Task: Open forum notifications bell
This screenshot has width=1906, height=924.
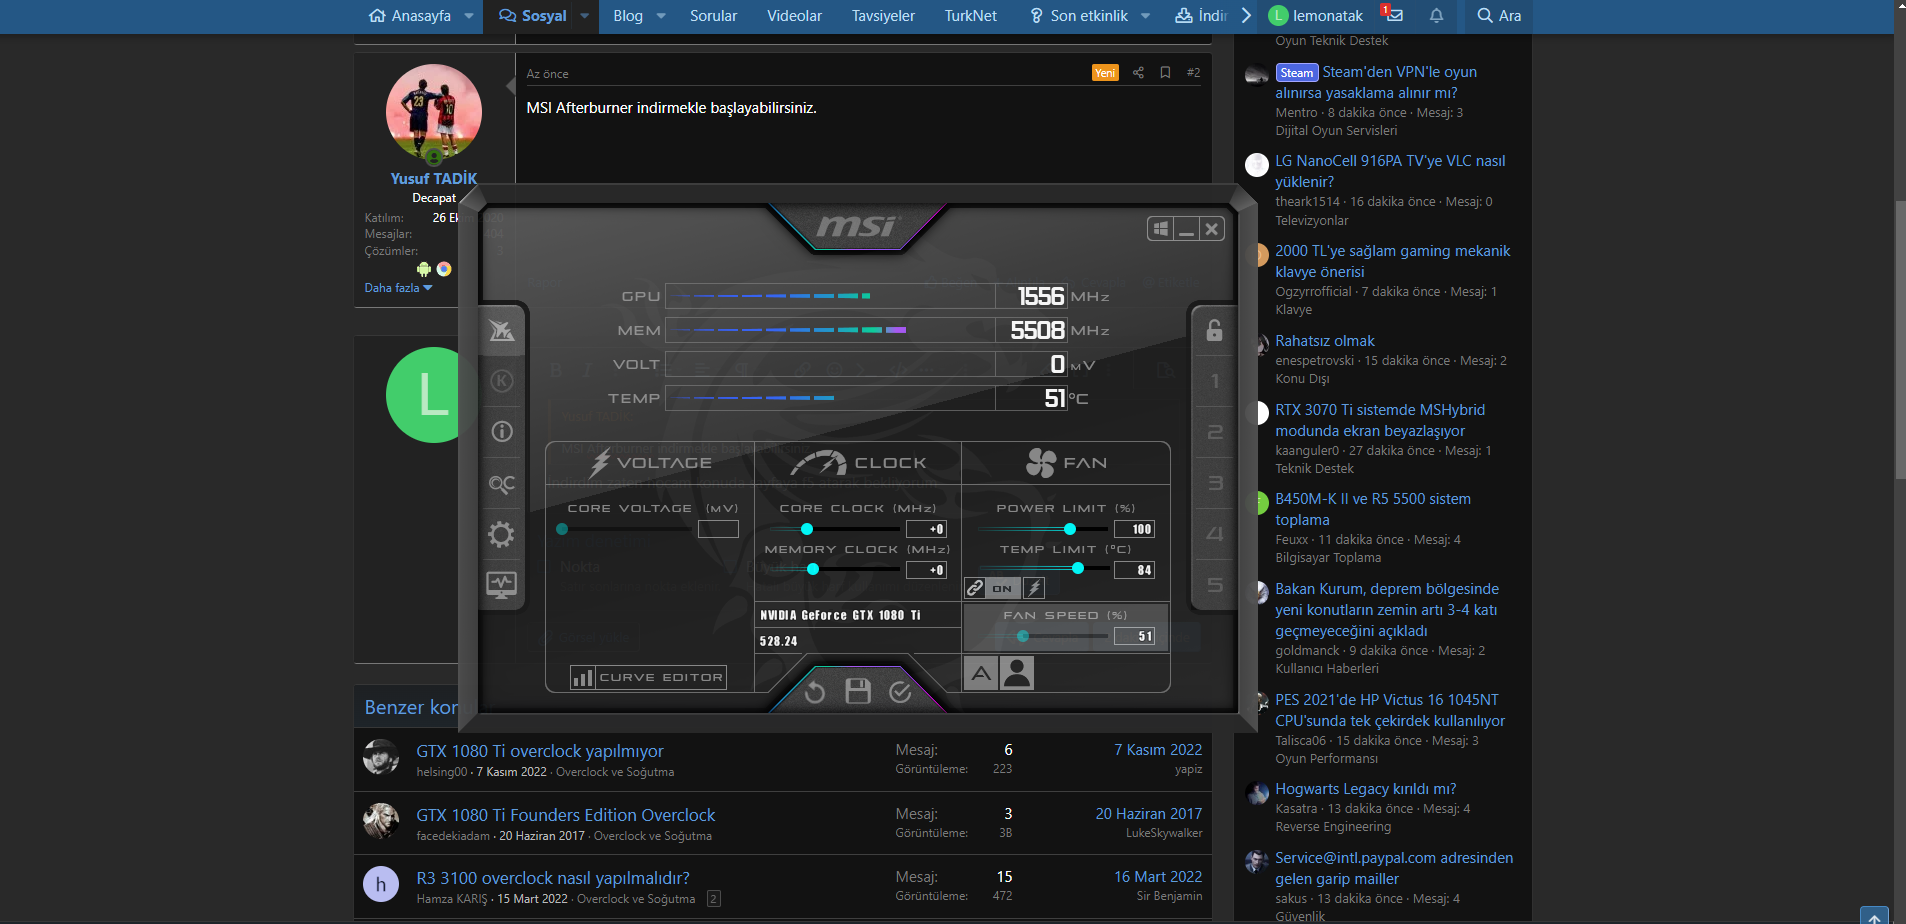Action: tap(1436, 15)
